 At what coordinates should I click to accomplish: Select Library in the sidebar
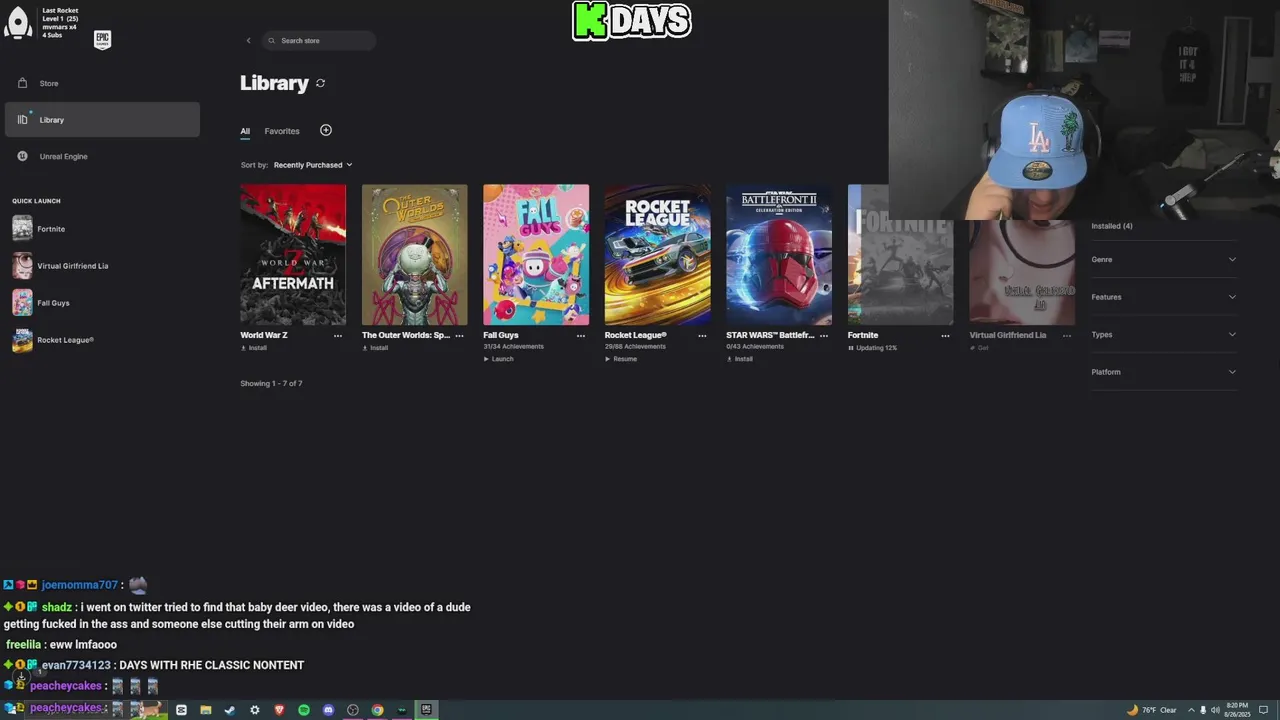tap(100, 120)
